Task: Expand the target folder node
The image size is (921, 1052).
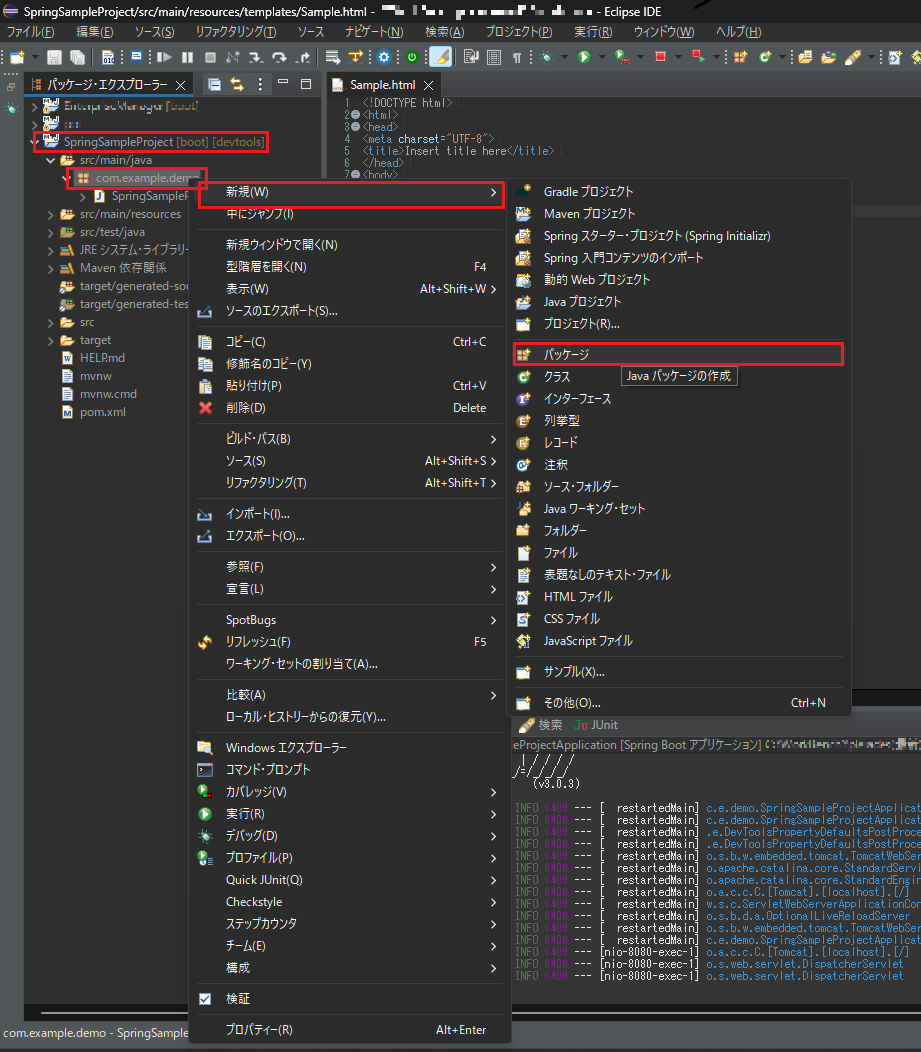Action: 50,341
